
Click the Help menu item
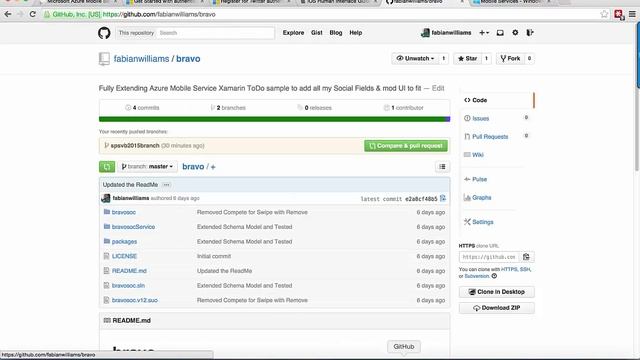(356, 33)
